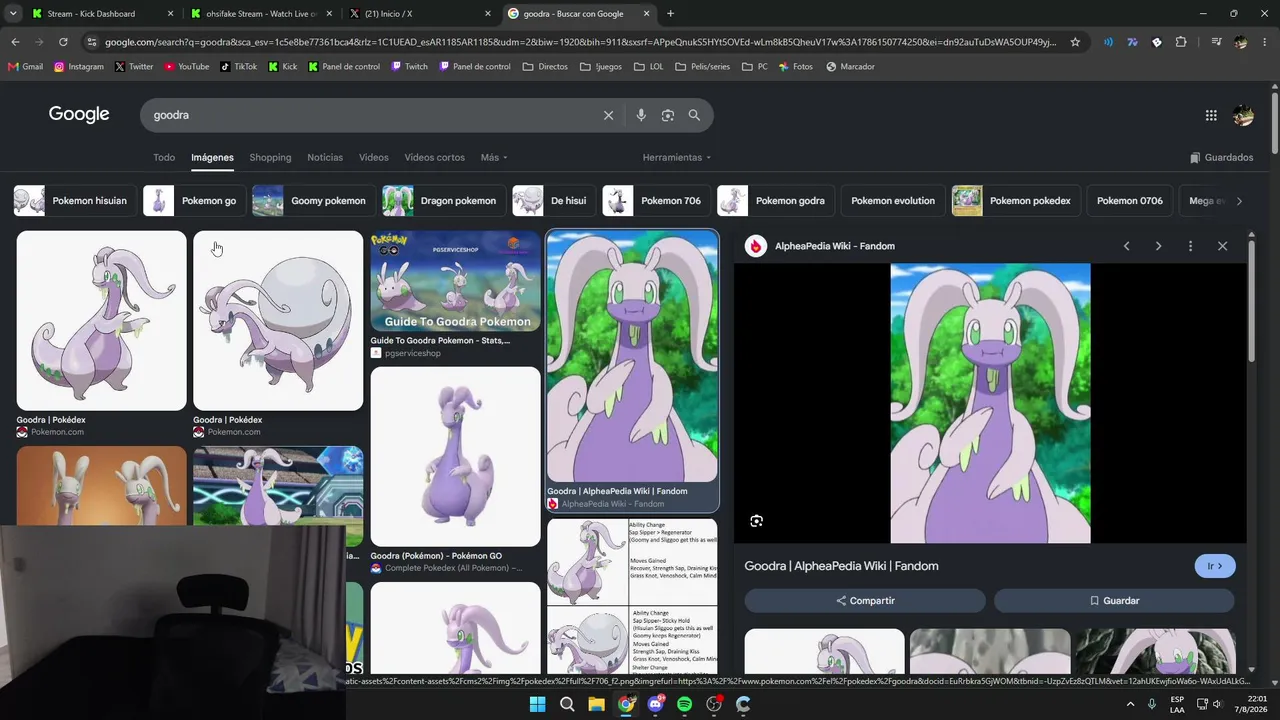1280x720 pixels.
Task: Open the YouTube bookmark
Action: [x=187, y=67]
